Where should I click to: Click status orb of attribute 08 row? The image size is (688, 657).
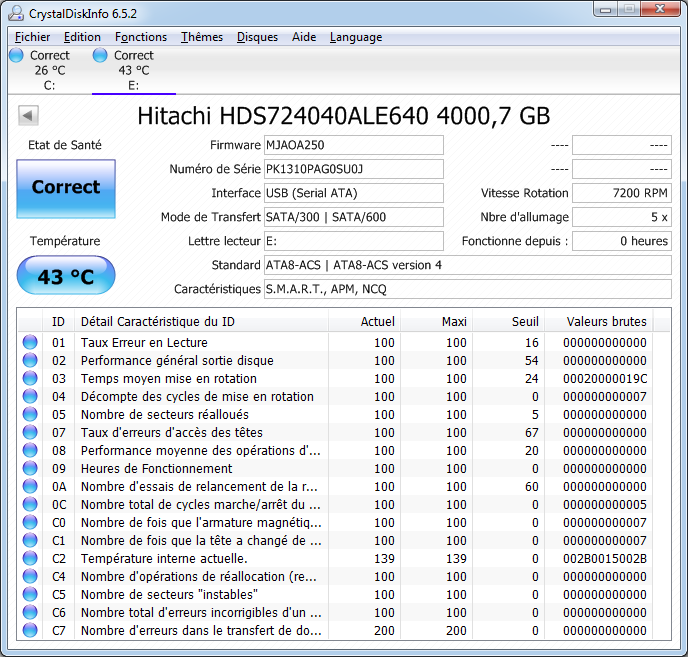pyautogui.click(x=30, y=450)
